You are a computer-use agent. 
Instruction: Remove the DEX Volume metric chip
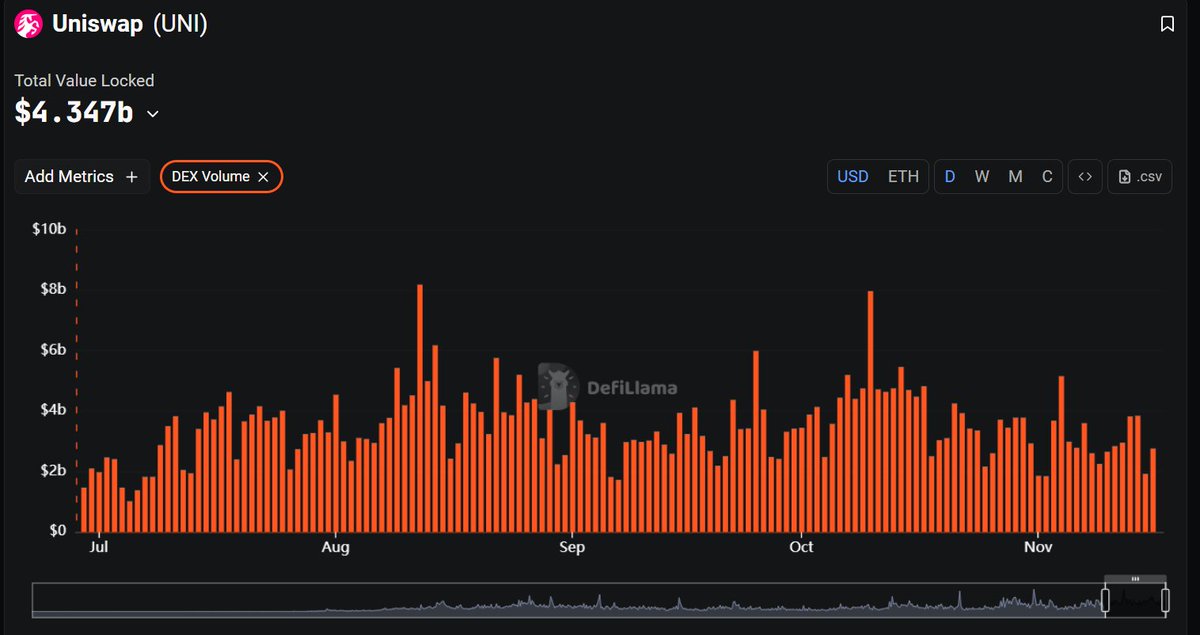[263, 177]
